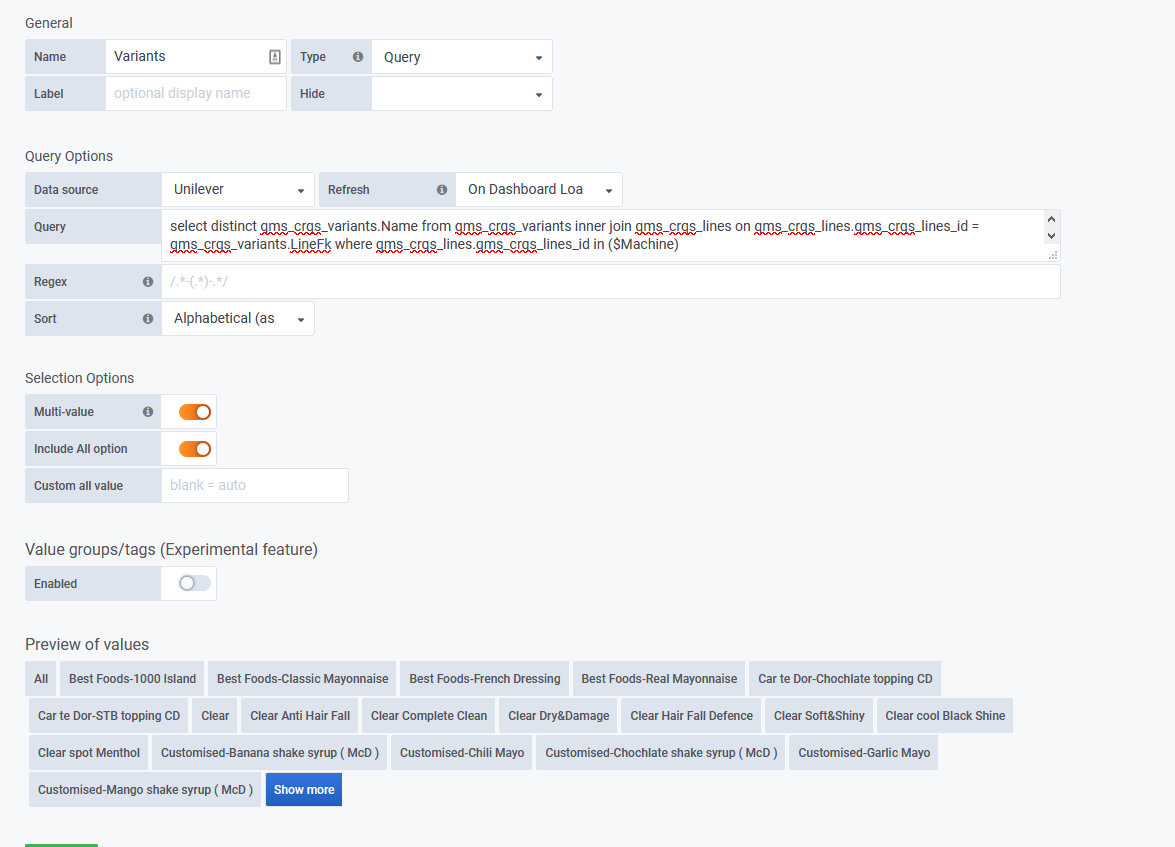This screenshot has height=847, width=1175.
Task: Click the info icon beside Regex
Action: click(x=146, y=281)
